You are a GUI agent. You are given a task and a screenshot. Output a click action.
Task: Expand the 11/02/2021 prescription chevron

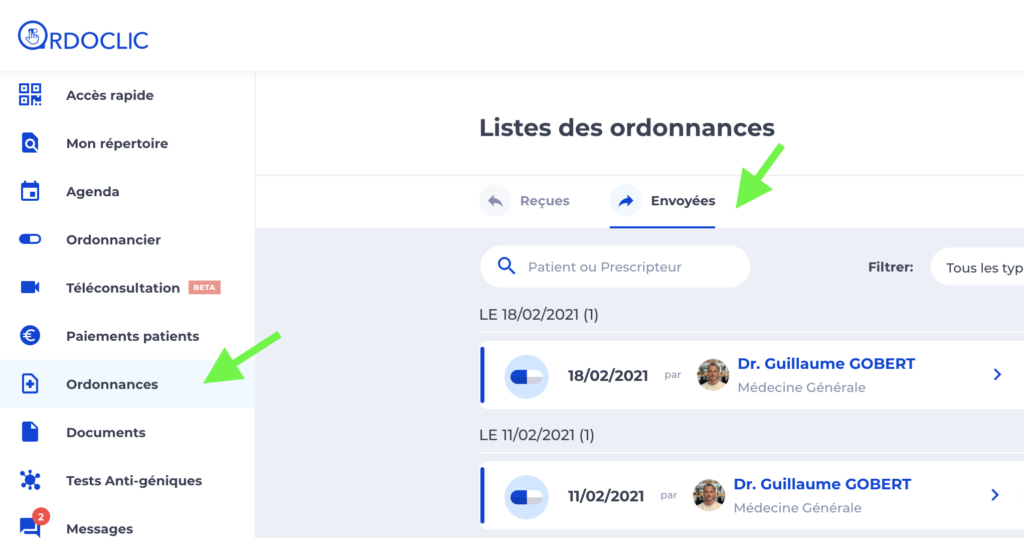(995, 494)
